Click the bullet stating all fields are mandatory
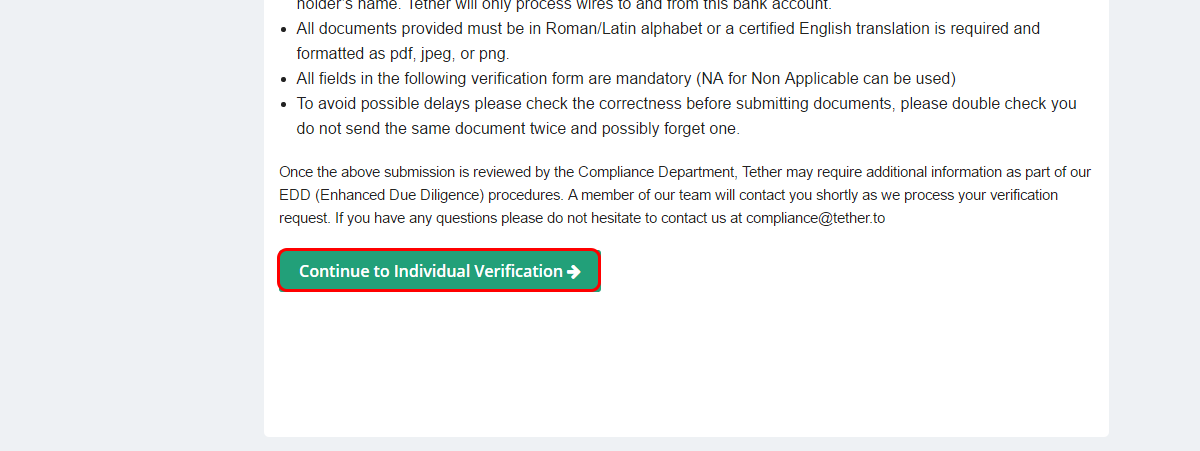The width and height of the screenshot is (1200, 451). pos(500,79)
